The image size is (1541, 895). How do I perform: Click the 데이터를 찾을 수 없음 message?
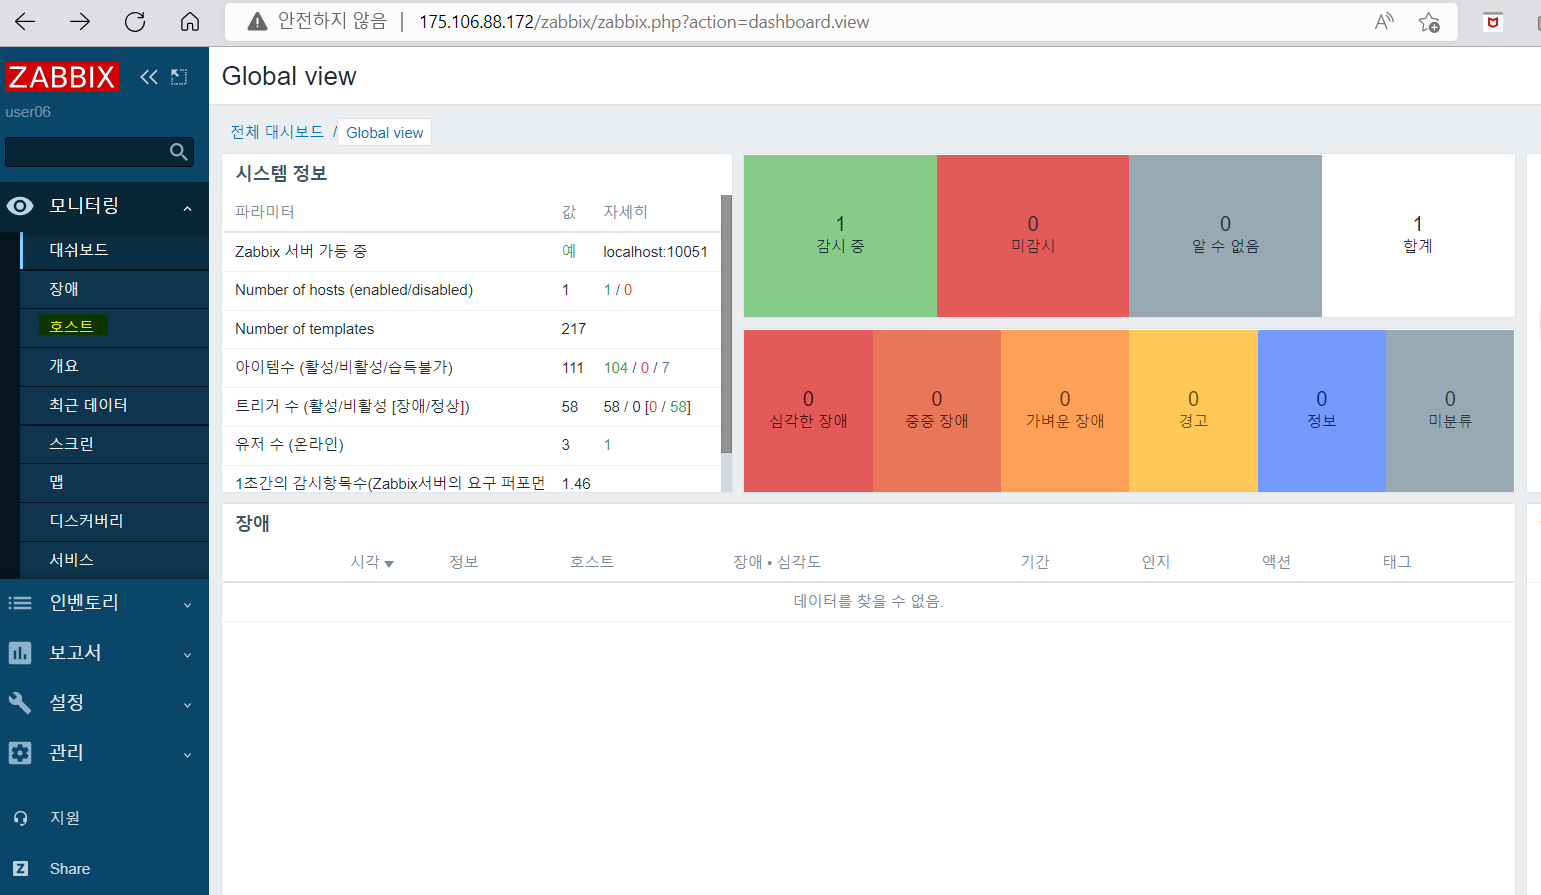point(868,601)
